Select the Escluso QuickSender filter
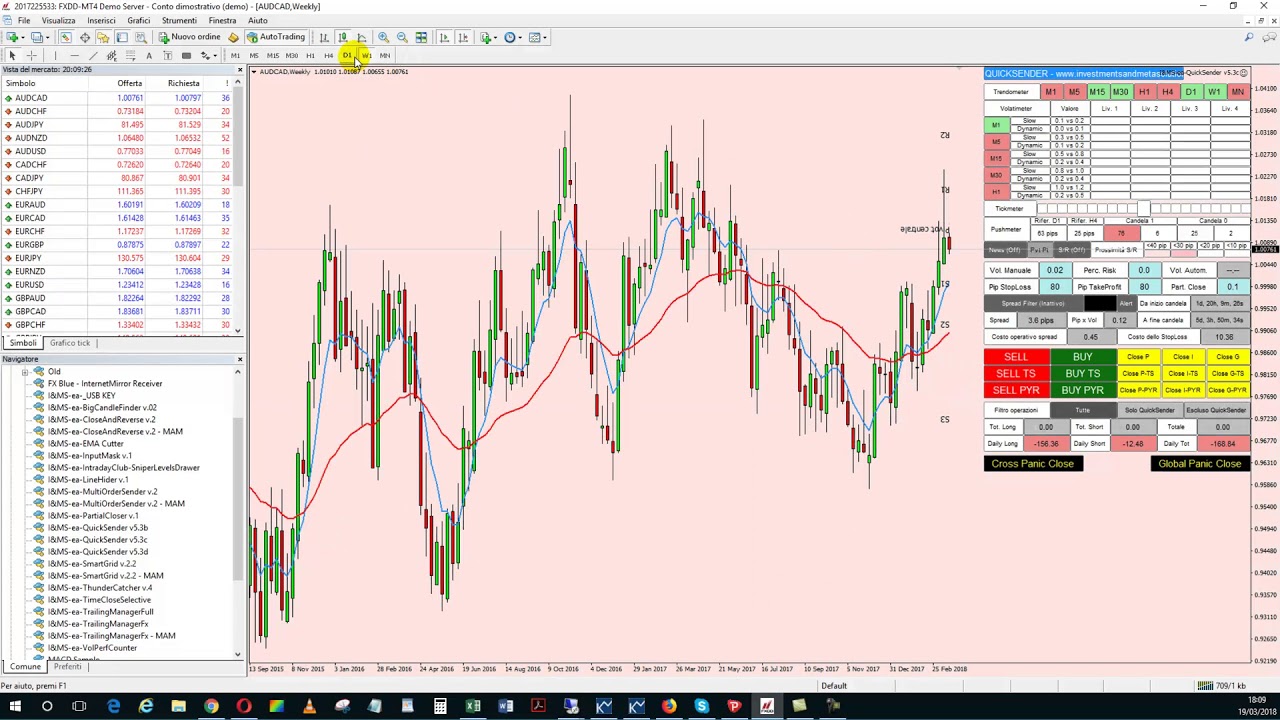1280x720 pixels. [x=1216, y=410]
